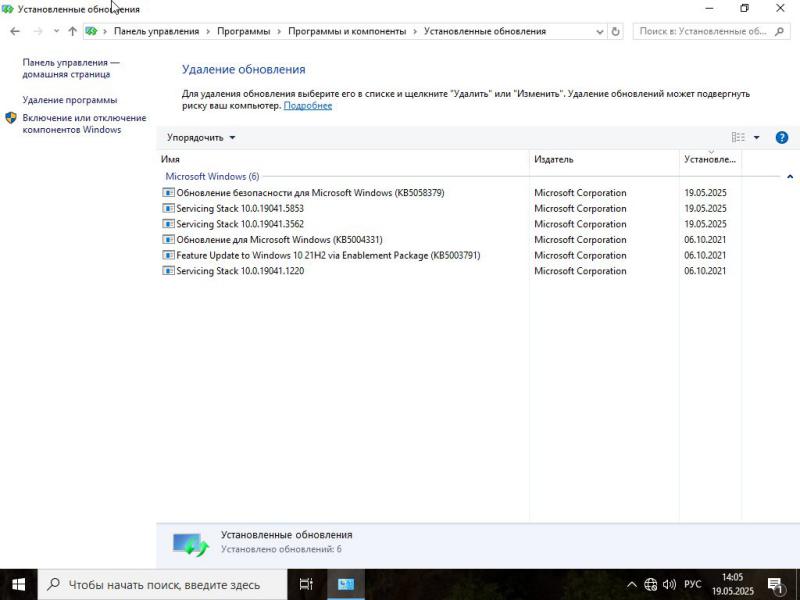800x600 pixels.
Task: Open "Включение или отключение компонентов Windows"
Action: pos(84,123)
